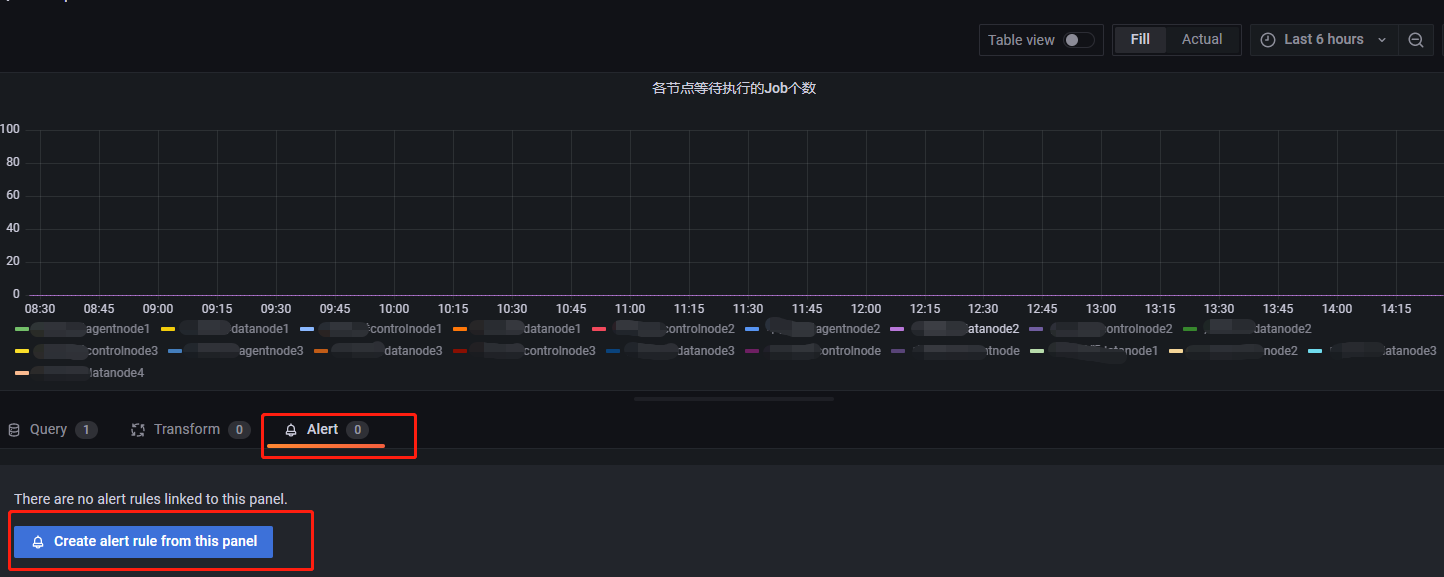Click the green agentnode1 legend color swatch
The image size is (1444, 577).
coord(22,329)
